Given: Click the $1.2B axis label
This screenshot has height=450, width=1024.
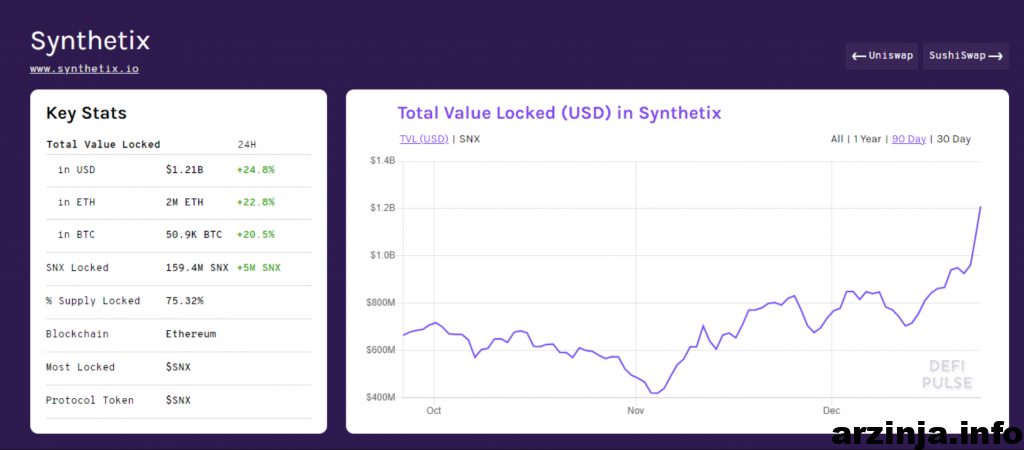Looking at the screenshot, I should pos(382,208).
